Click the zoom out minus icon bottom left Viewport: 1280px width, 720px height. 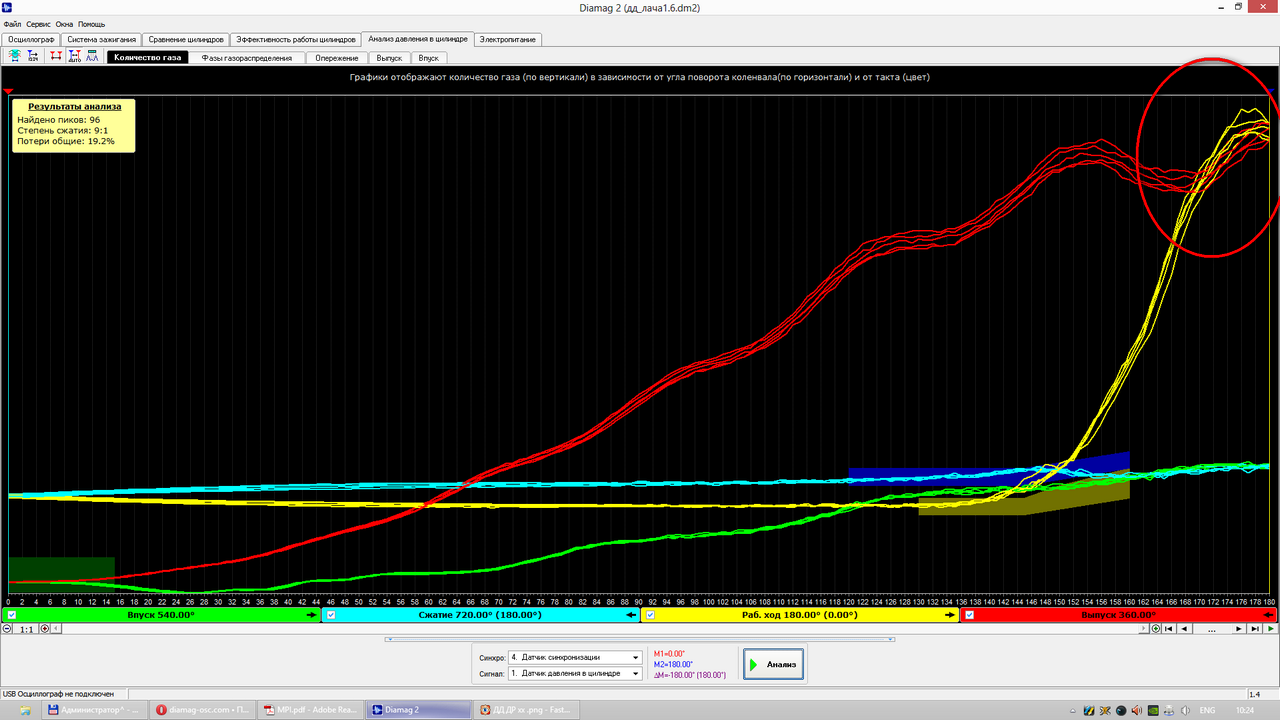tap(7, 629)
